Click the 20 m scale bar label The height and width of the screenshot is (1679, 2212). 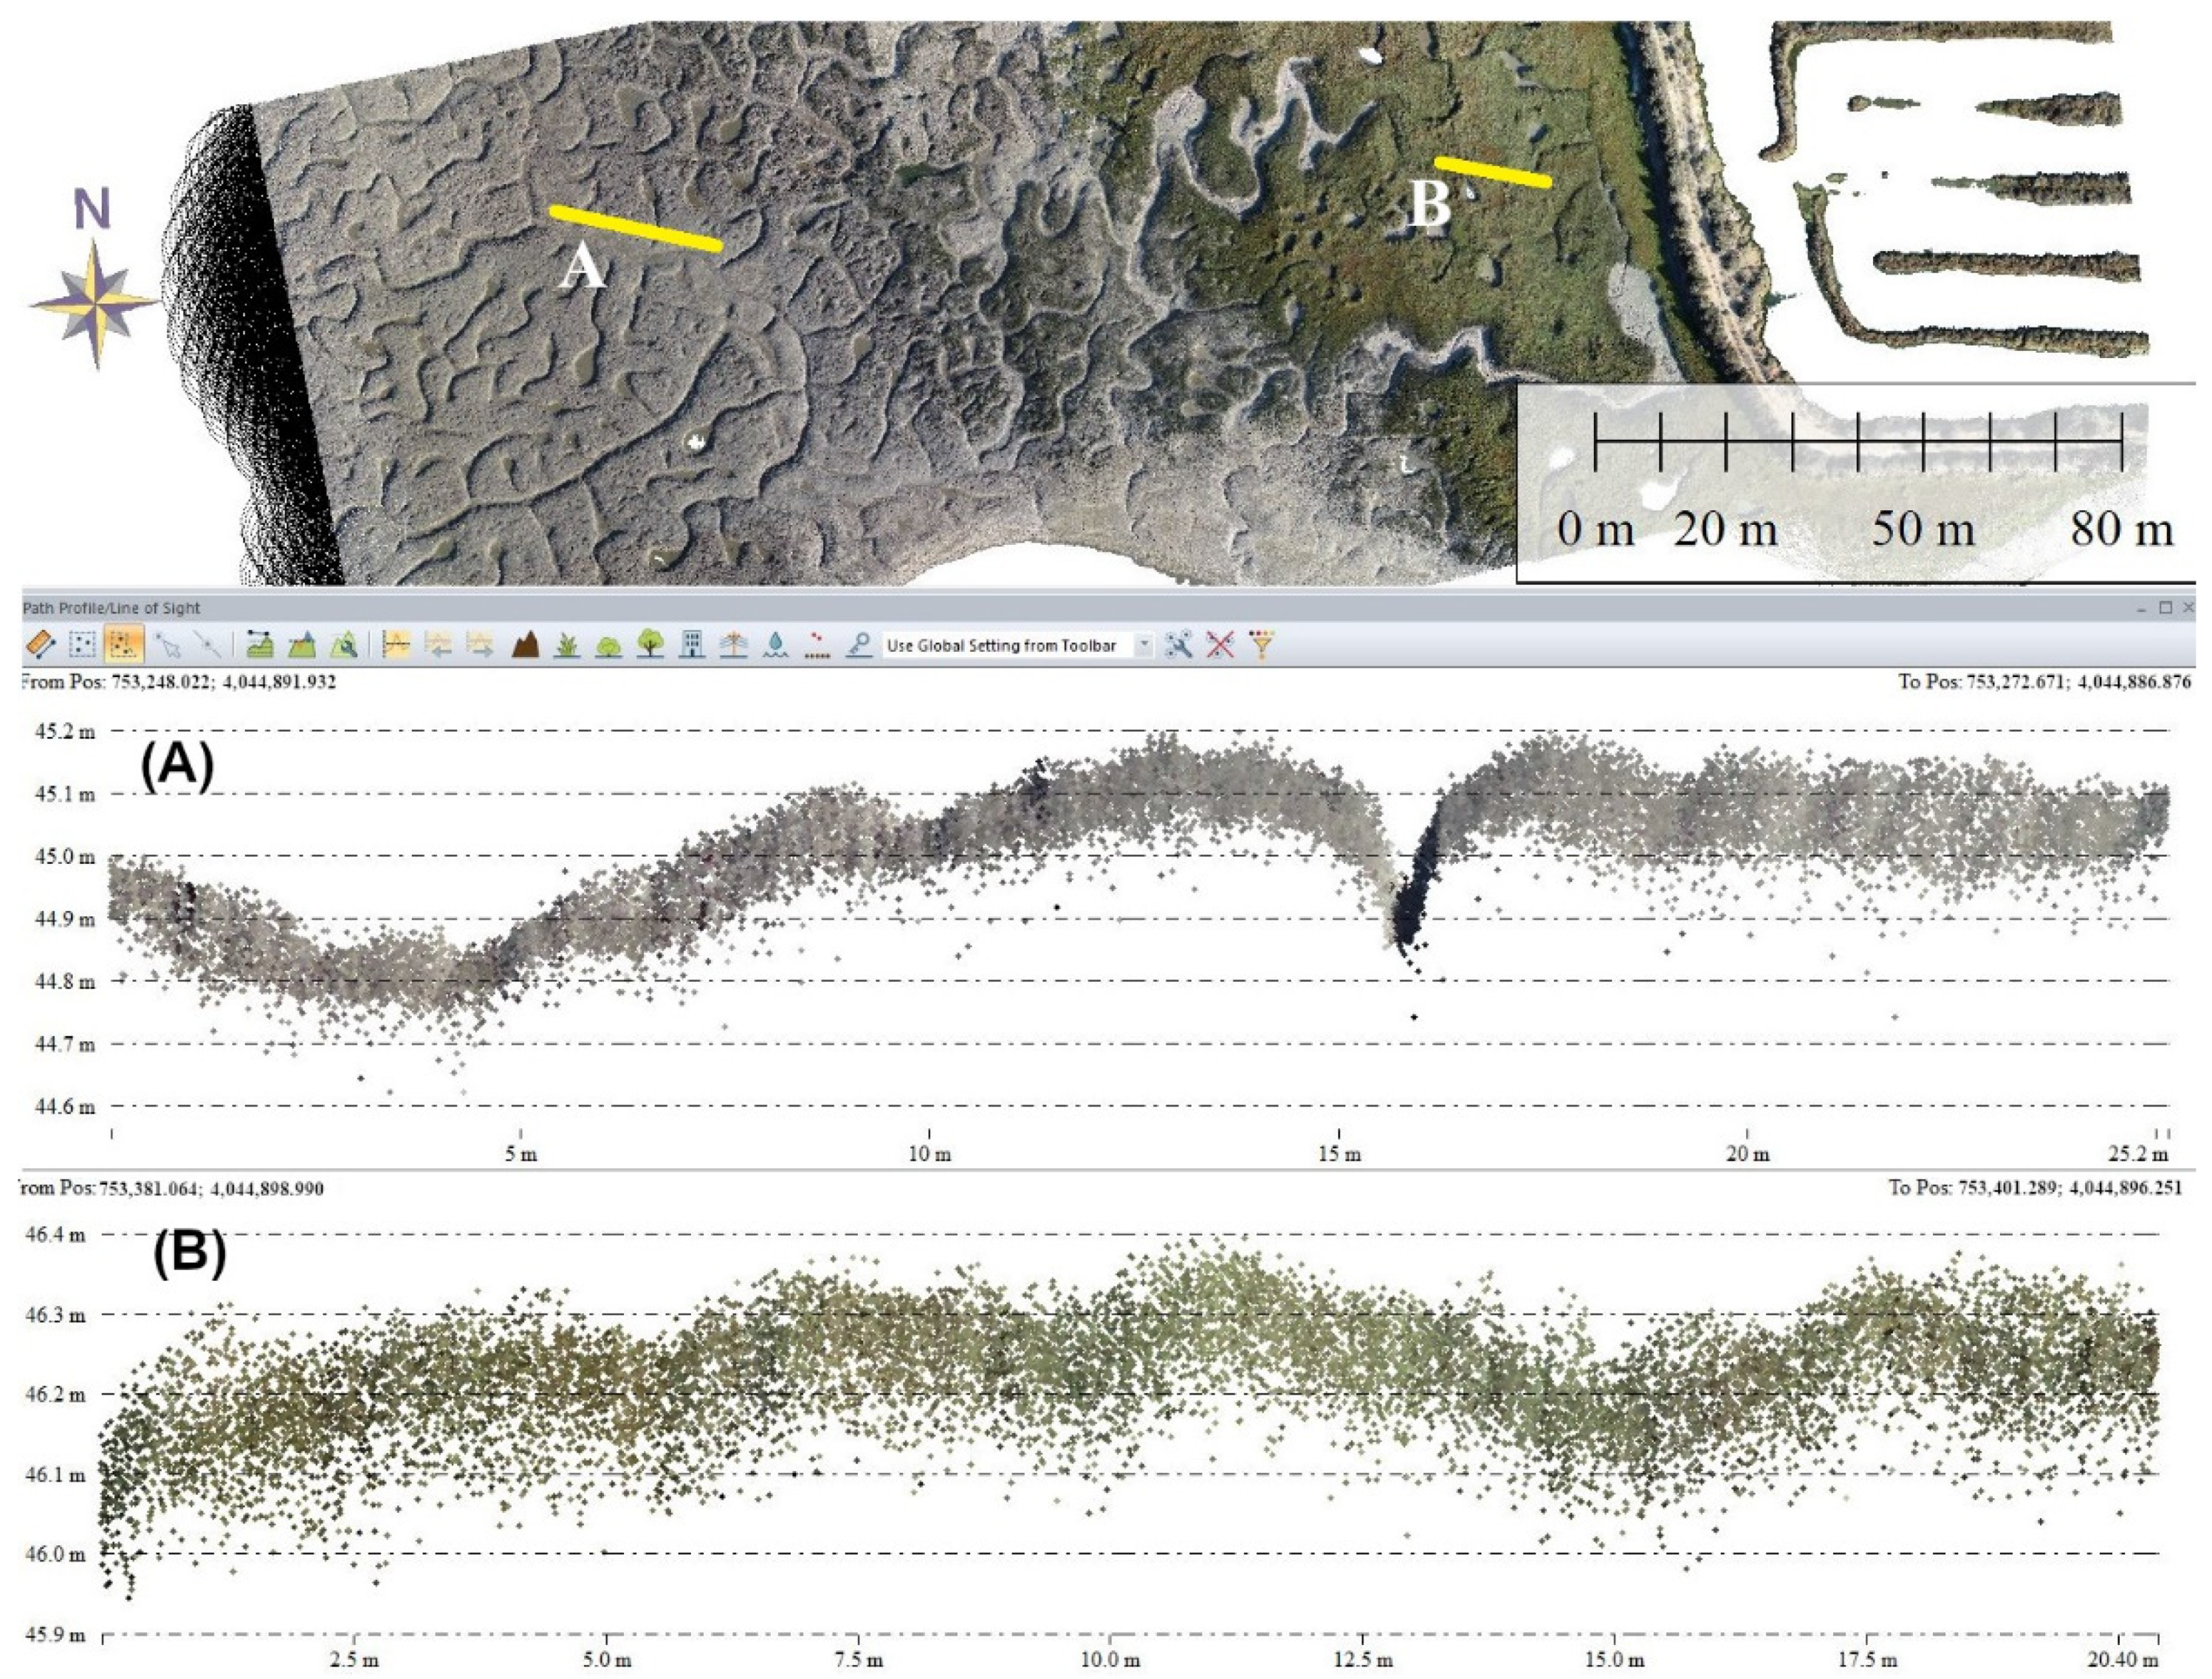[x=1725, y=528]
